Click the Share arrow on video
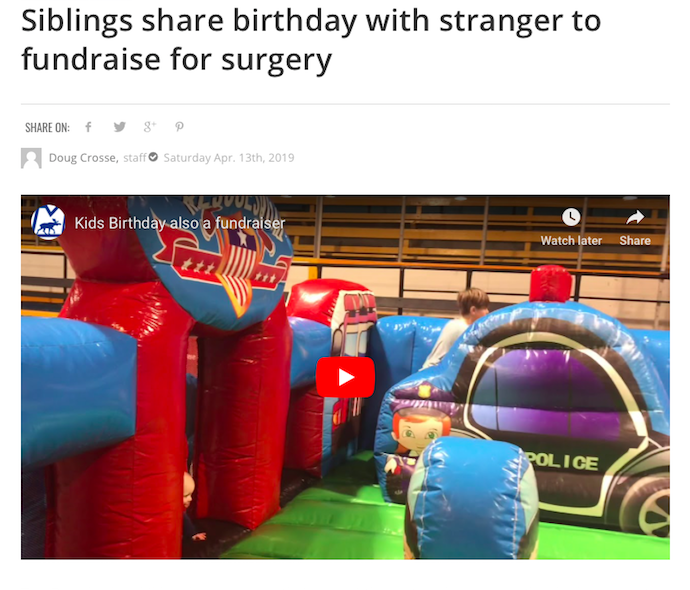Image resolution: width=690 pixels, height=590 pixels. (x=635, y=217)
